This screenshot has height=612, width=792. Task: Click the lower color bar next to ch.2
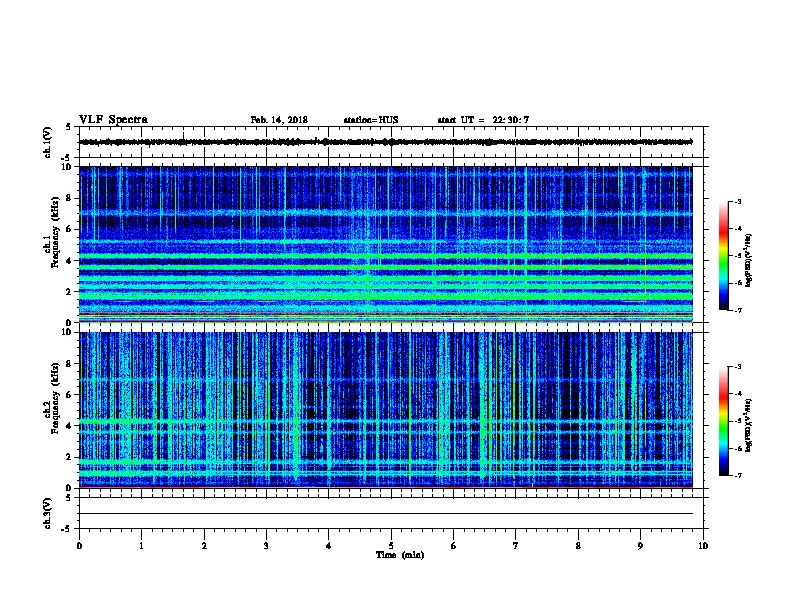point(723,421)
